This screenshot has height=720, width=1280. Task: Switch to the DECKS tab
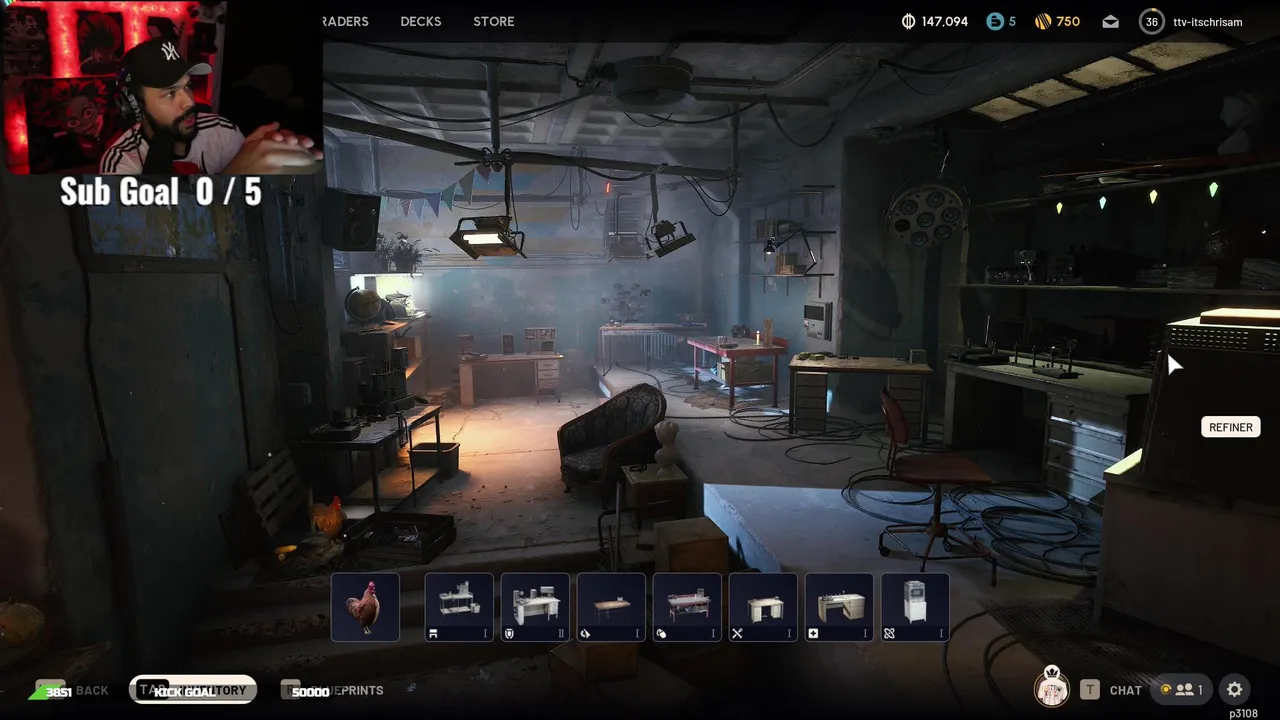click(421, 21)
